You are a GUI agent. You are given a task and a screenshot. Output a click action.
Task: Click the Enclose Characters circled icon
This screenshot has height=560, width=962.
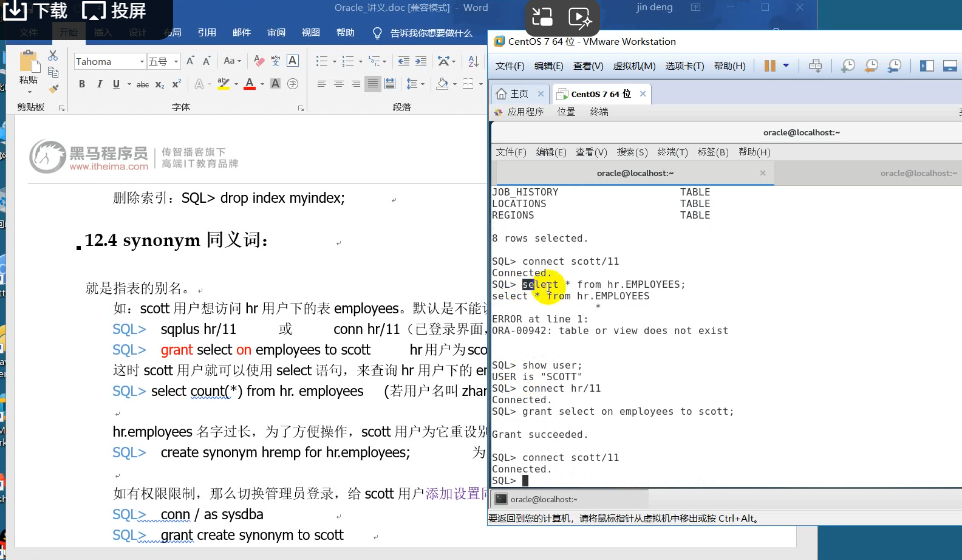(293, 83)
